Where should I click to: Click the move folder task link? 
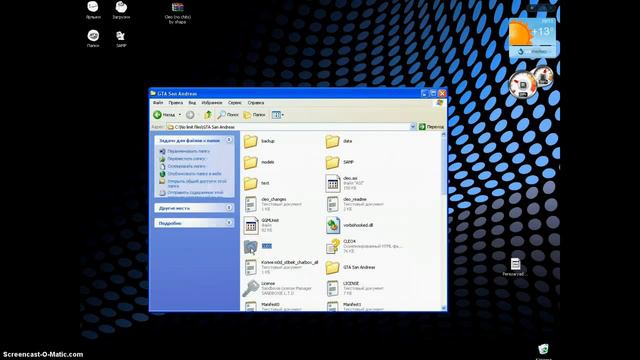click(186, 159)
